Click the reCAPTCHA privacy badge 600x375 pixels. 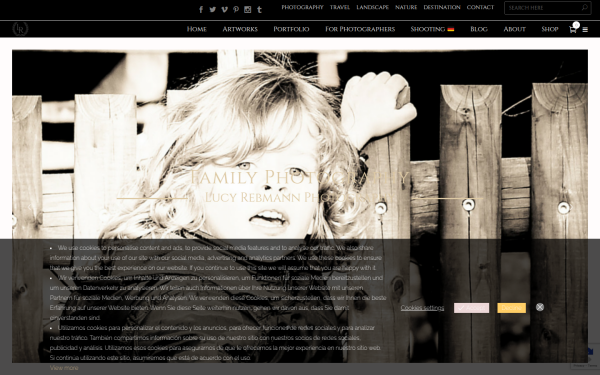(585, 357)
